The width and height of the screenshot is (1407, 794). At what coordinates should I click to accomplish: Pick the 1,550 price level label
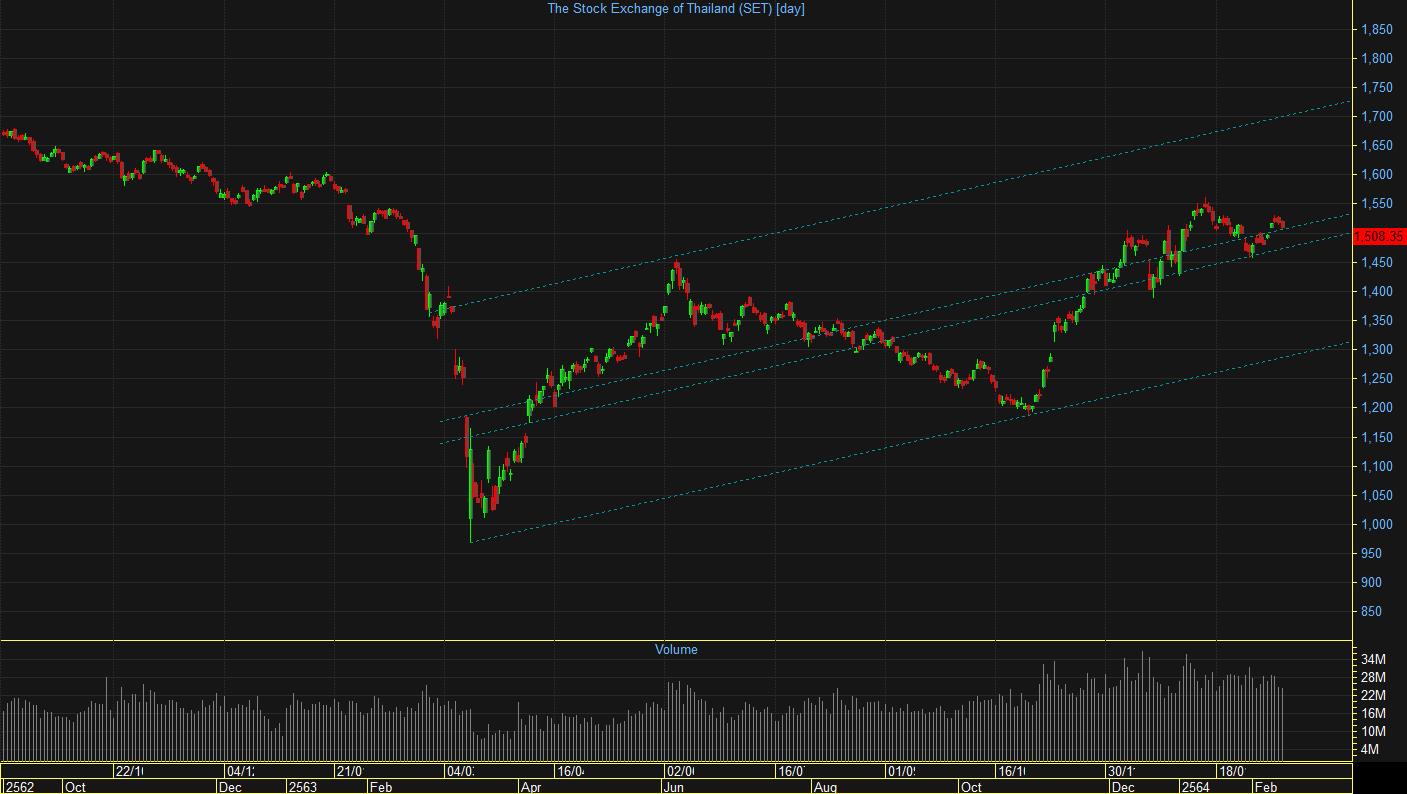[1377, 204]
